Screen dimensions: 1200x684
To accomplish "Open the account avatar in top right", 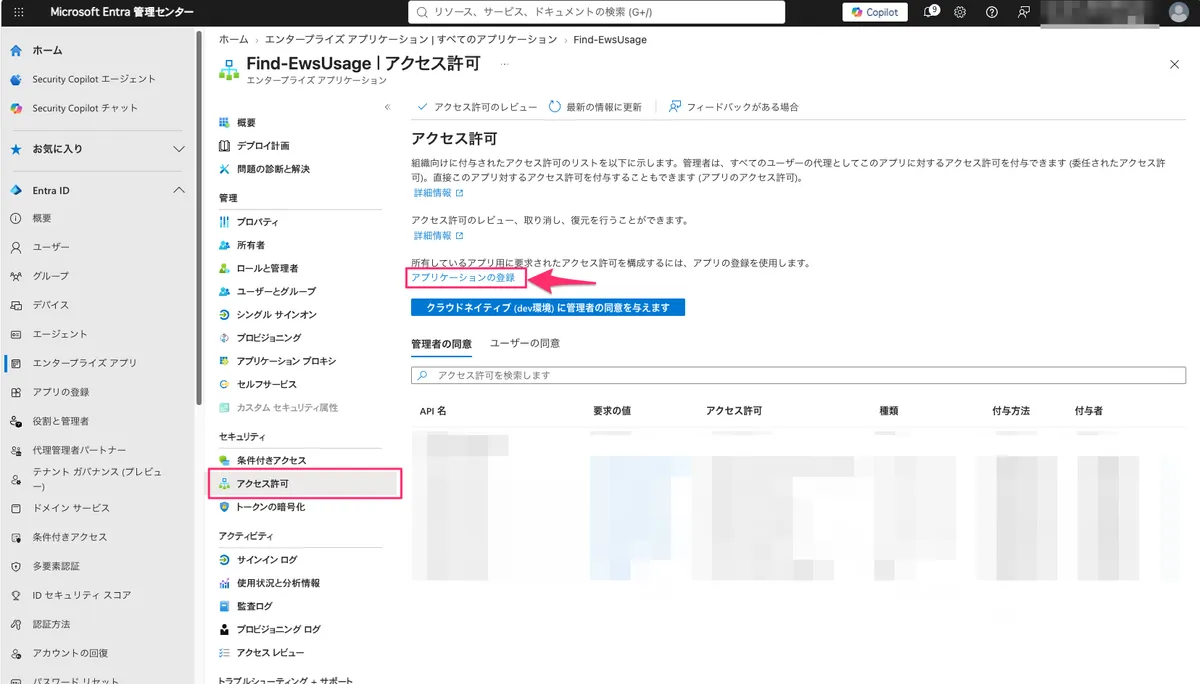I will point(1178,12).
